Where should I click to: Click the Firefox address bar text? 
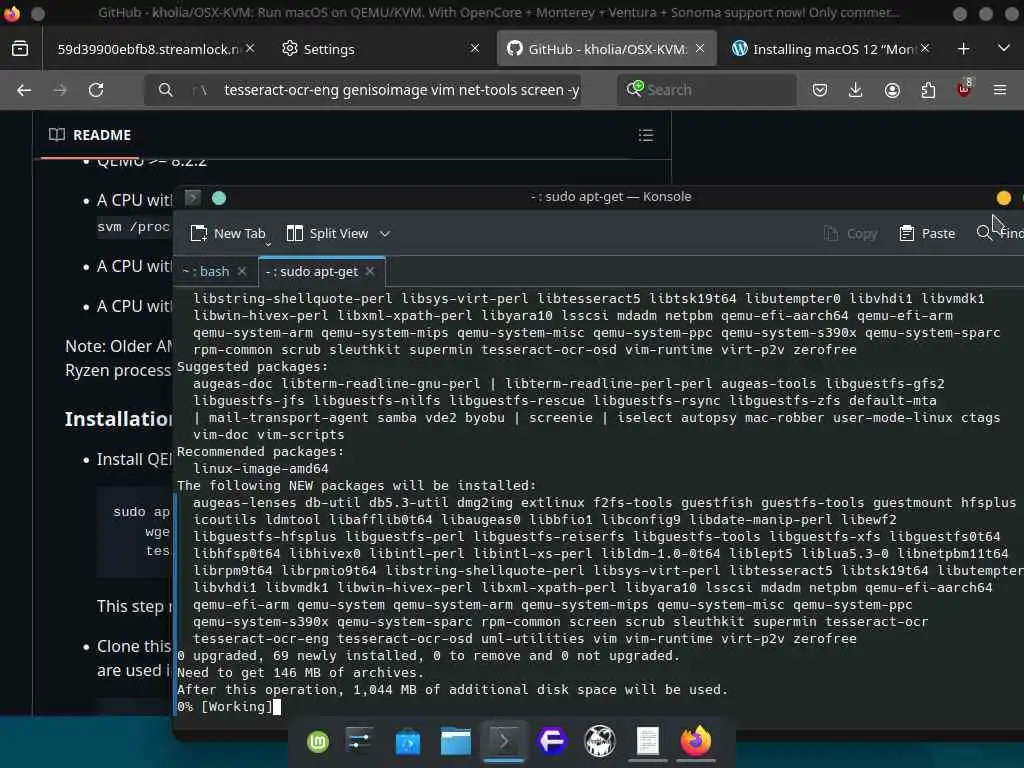click(x=401, y=90)
